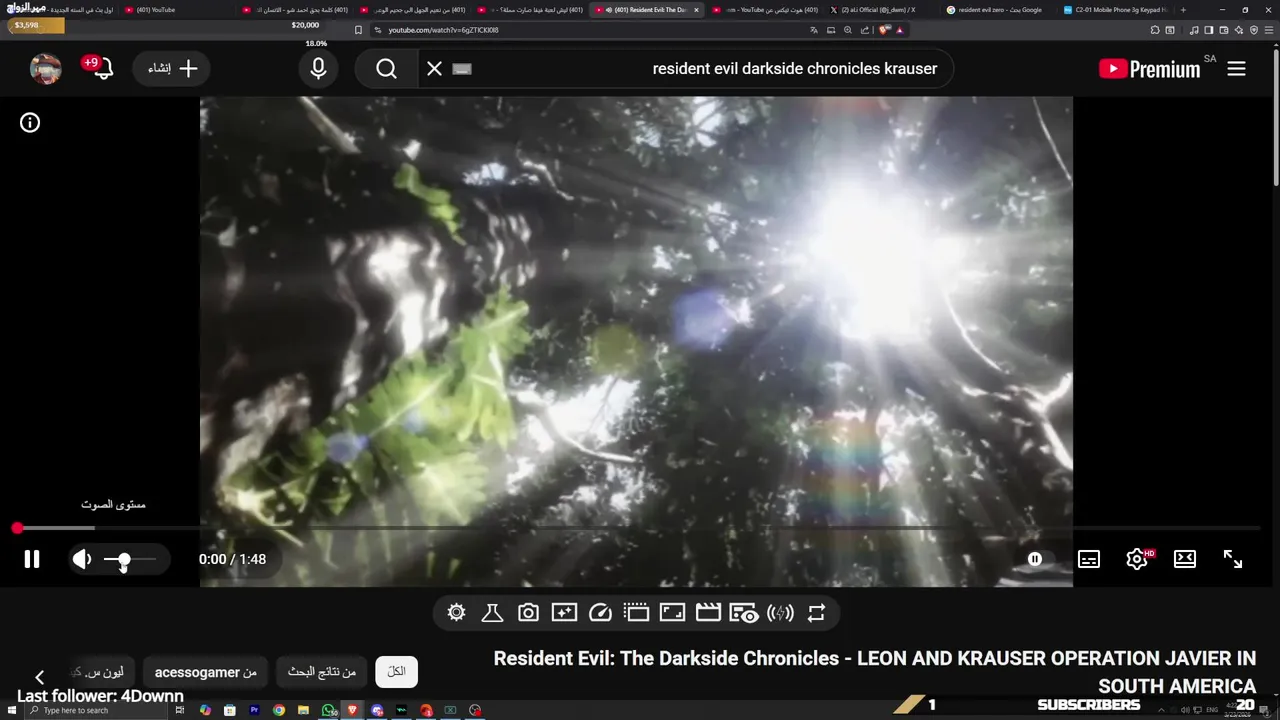The image size is (1280, 720).
Task: Click the extension gear settings icon
Action: pyautogui.click(x=456, y=613)
